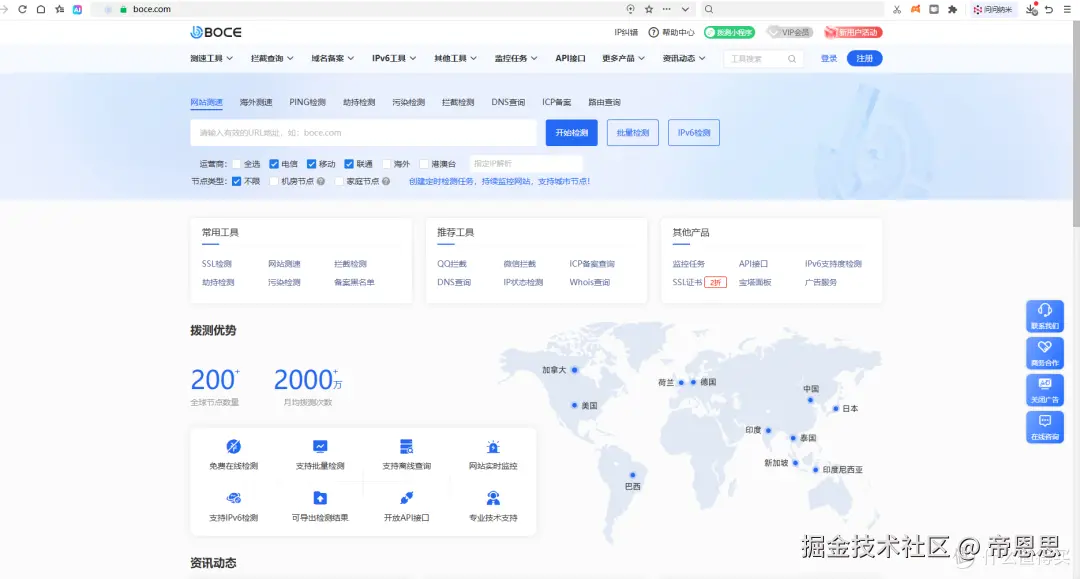Image resolution: width=1080 pixels, height=579 pixels.
Task: Click the 商务合作 cooperation icon on right sidebar
Action: [1044, 352]
